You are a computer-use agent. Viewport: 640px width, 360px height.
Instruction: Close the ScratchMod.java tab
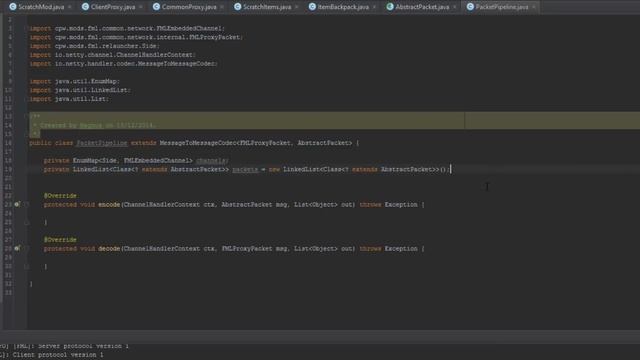click(69, 7)
